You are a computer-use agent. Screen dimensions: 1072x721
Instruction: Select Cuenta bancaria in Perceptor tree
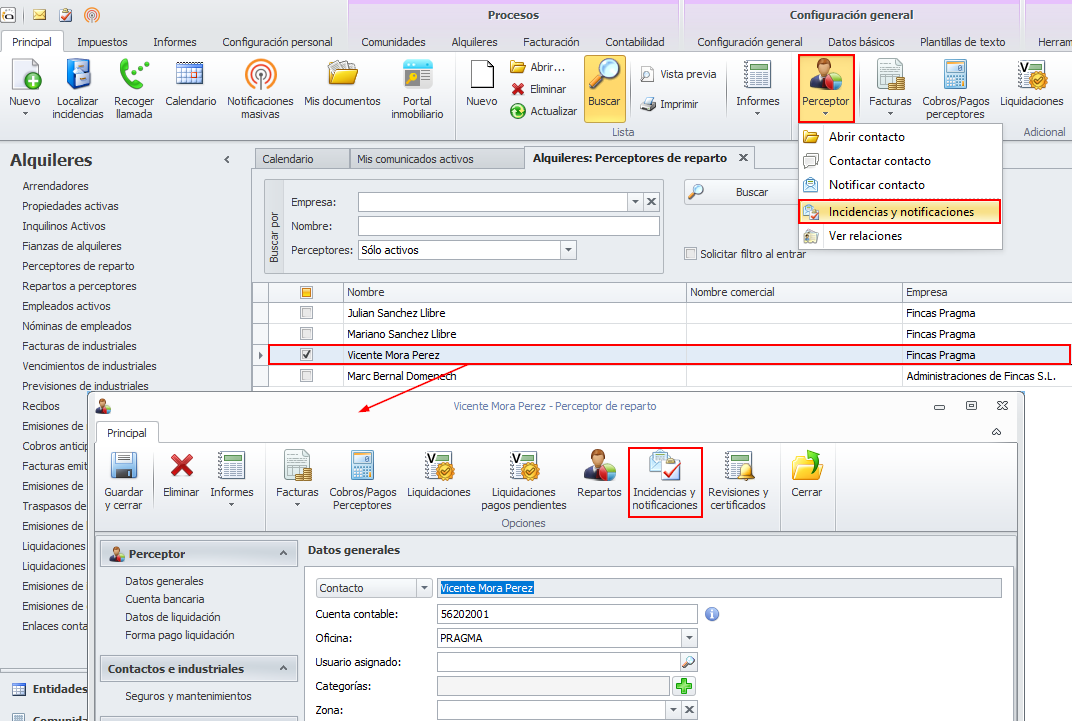[165, 599]
